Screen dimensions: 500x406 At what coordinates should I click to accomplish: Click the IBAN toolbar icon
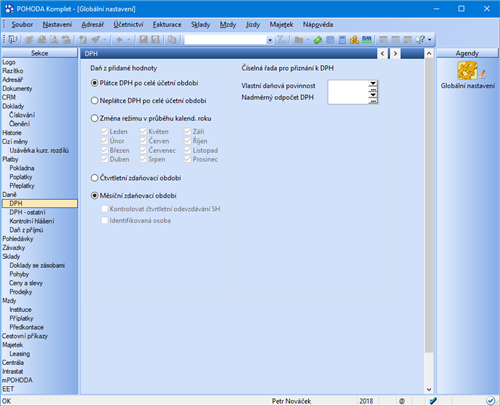(367, 40)
